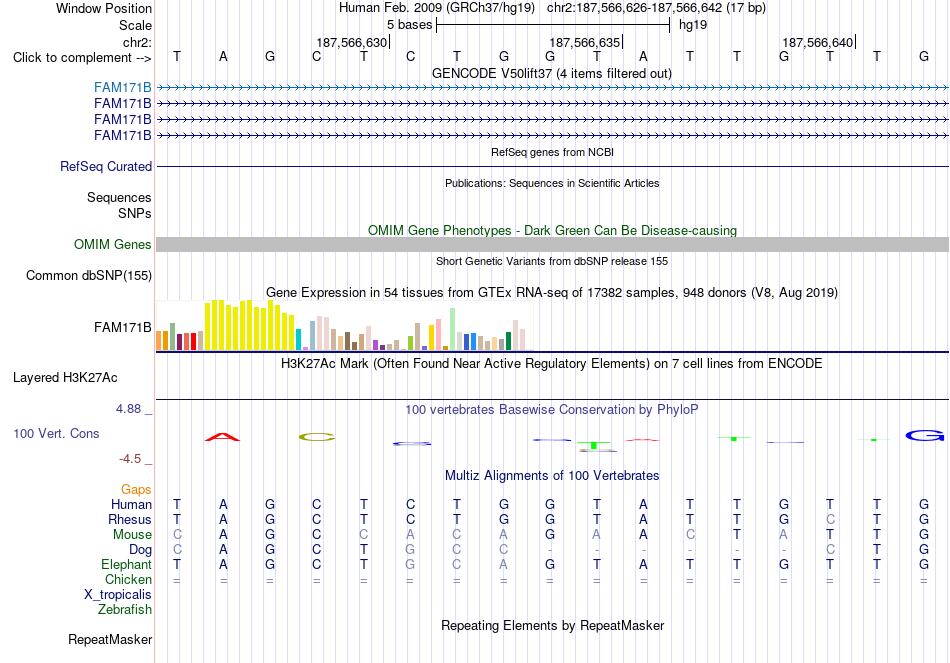Click the 'Zebrafish' species row label
This screenshot has height=663, width=950.
pos(125,609)
